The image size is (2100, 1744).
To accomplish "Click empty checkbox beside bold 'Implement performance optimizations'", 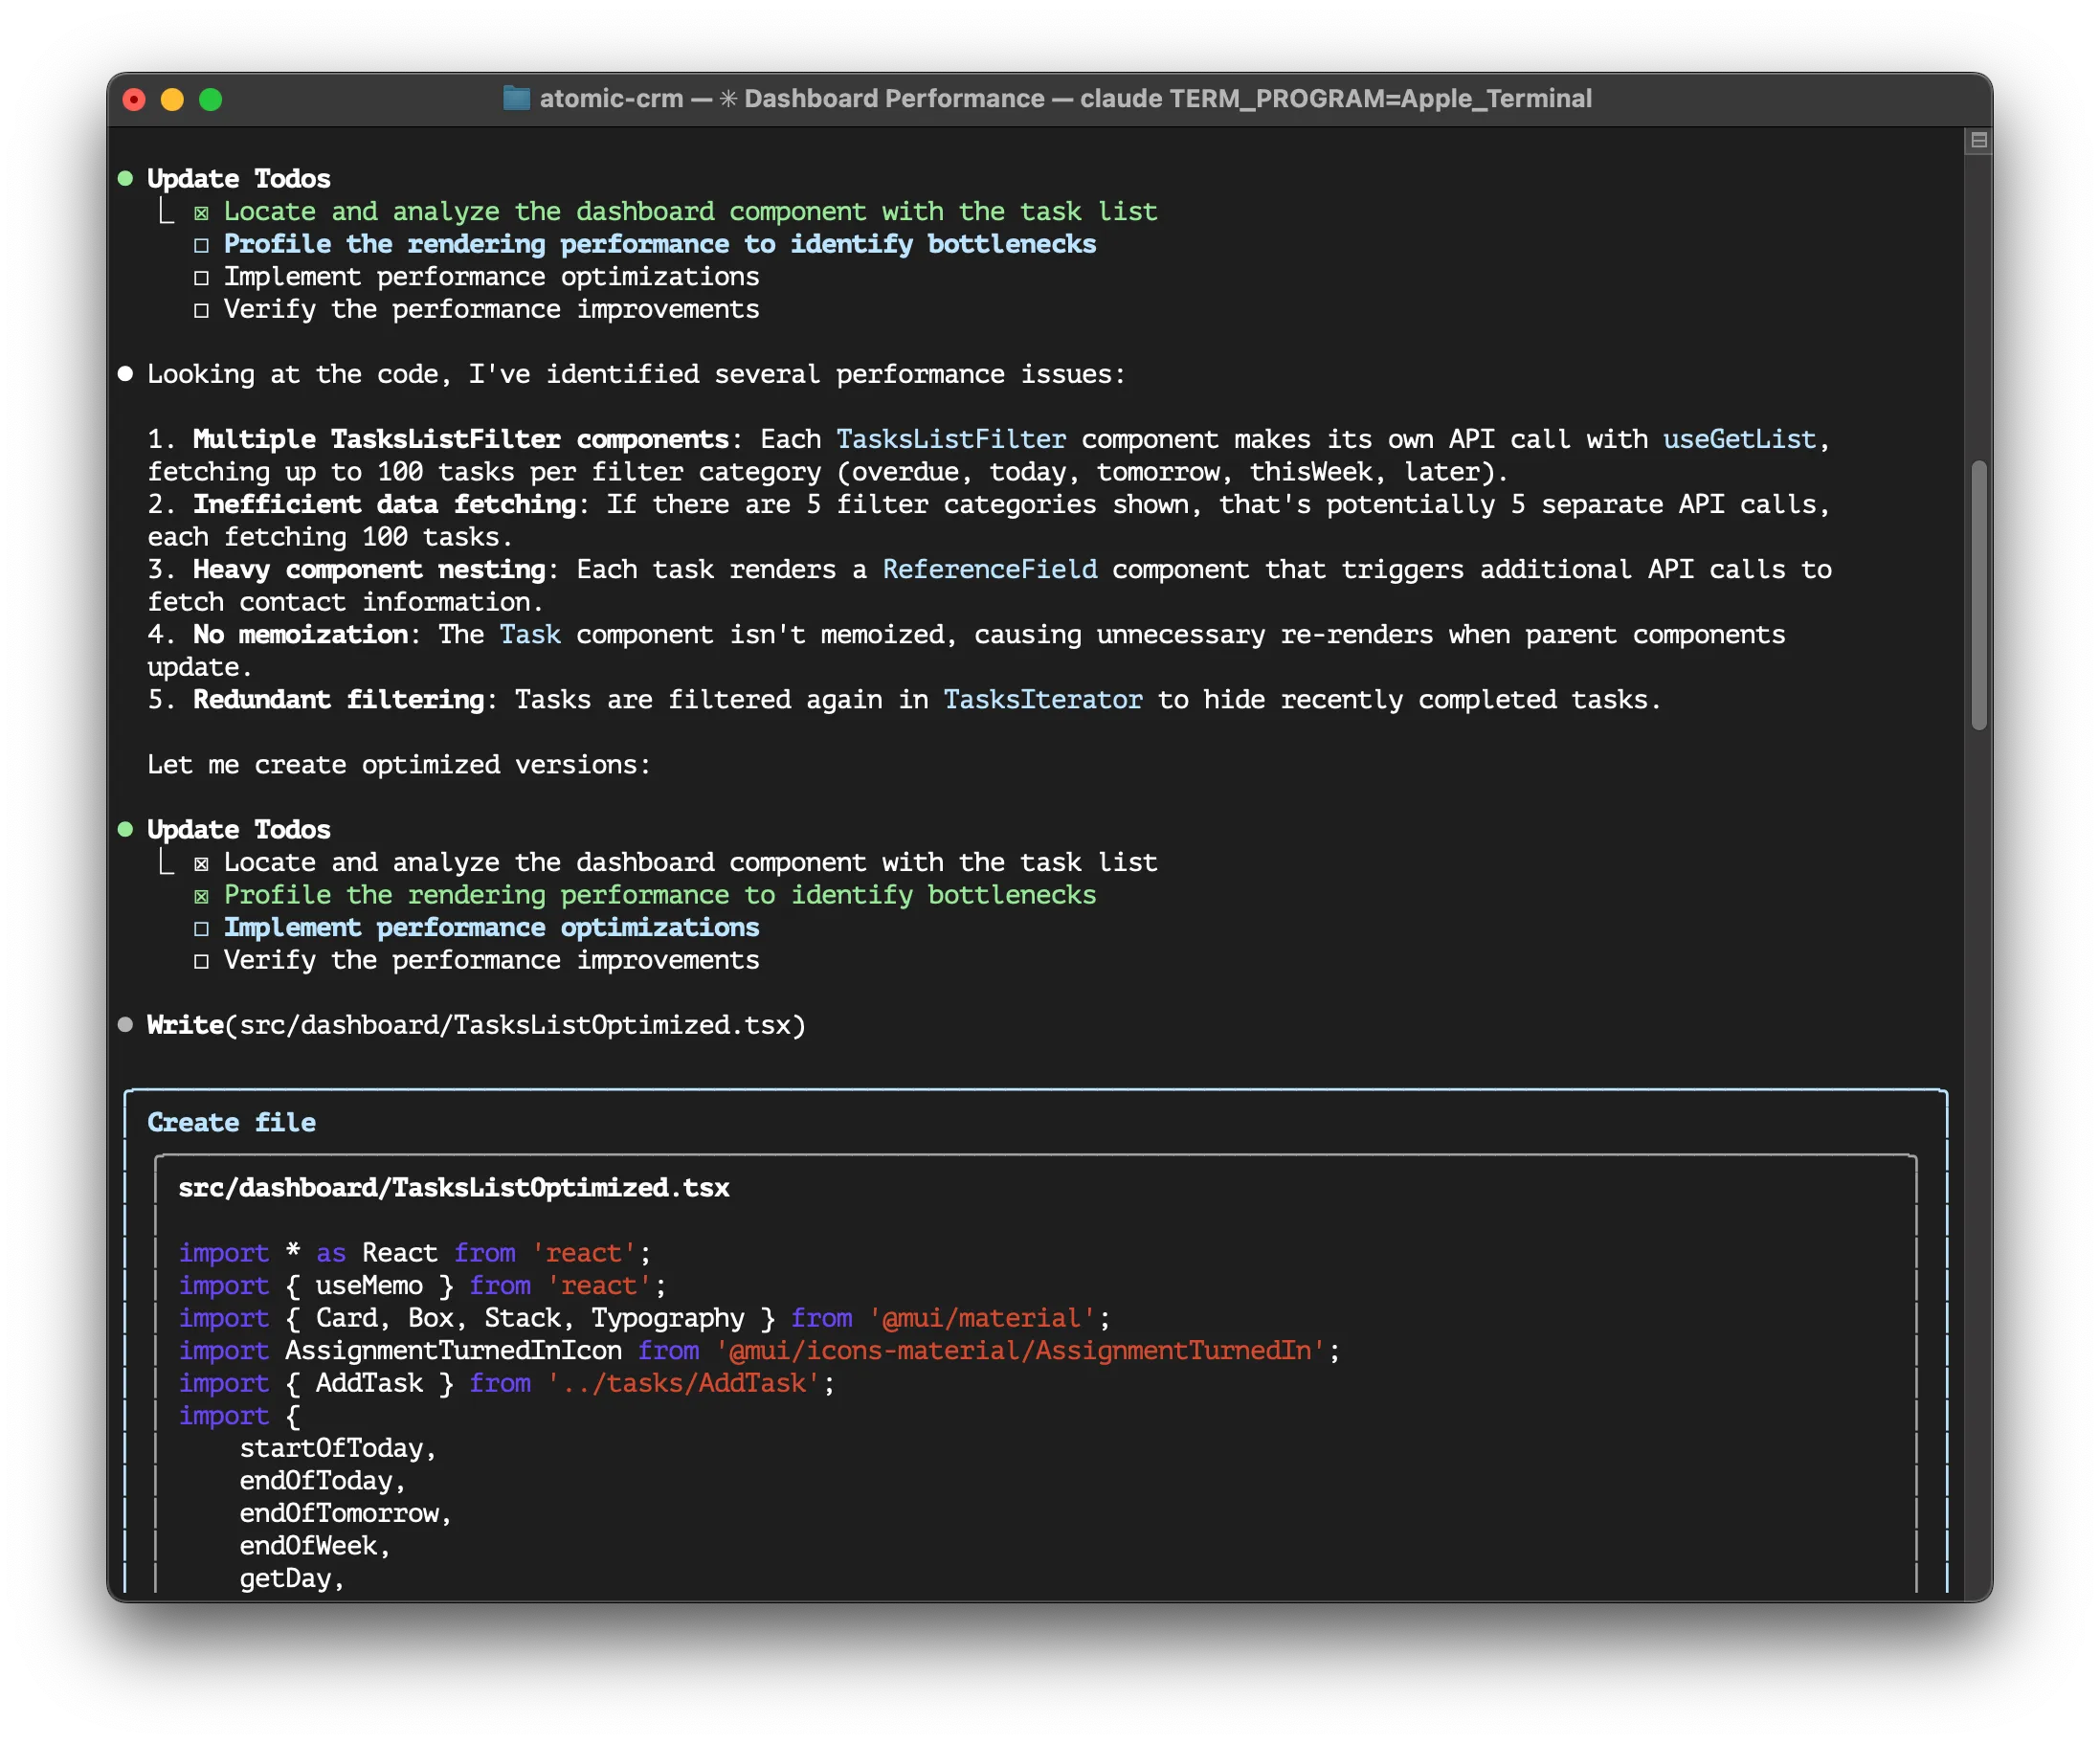I will click(201, 928).
